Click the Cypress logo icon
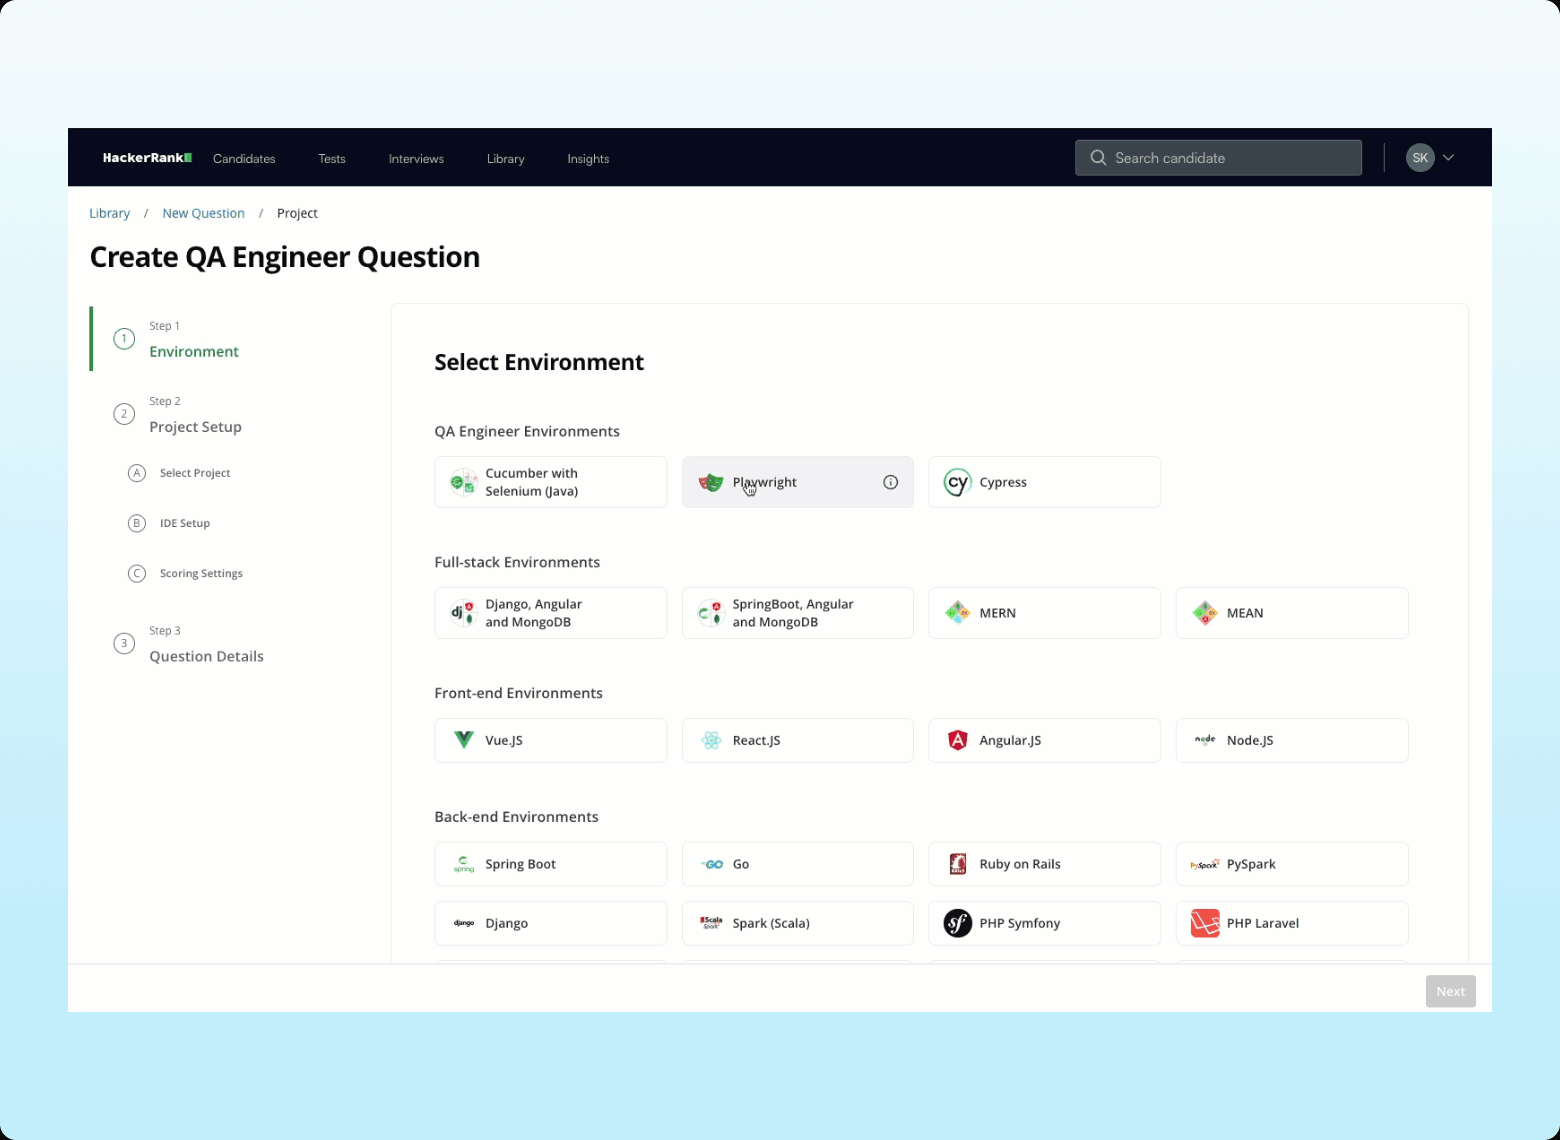 coord(958,482)
